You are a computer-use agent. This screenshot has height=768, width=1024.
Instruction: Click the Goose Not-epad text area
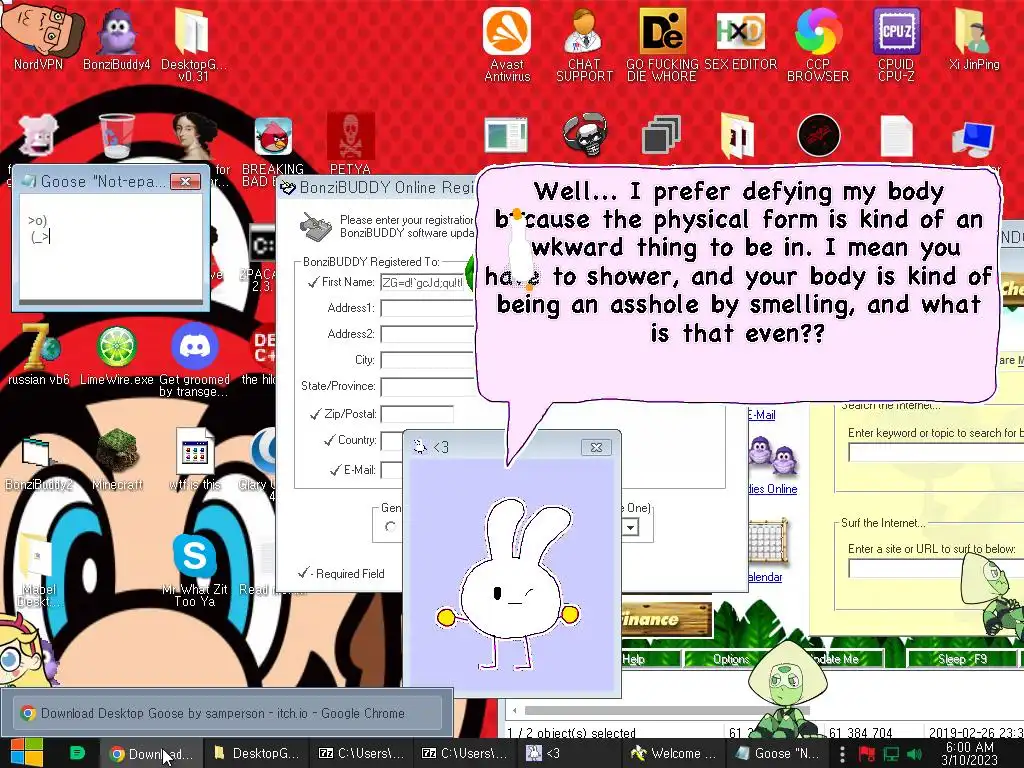(x=110, y=247)
